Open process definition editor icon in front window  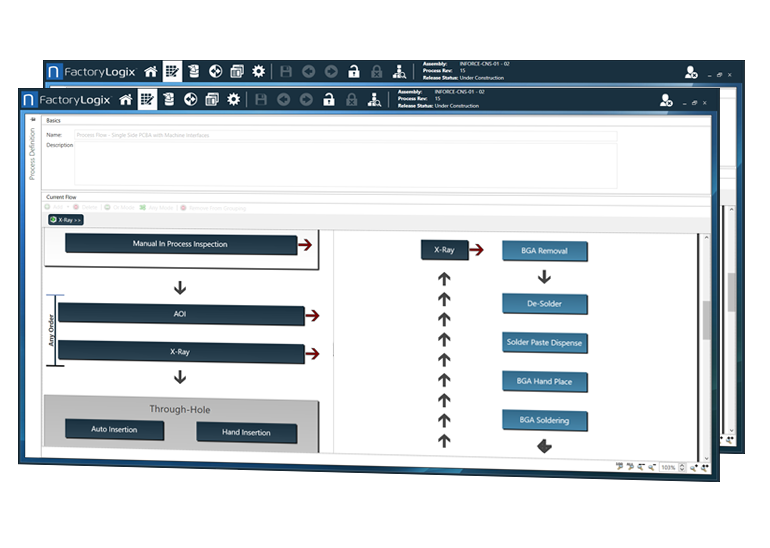(x=147, y=100)
